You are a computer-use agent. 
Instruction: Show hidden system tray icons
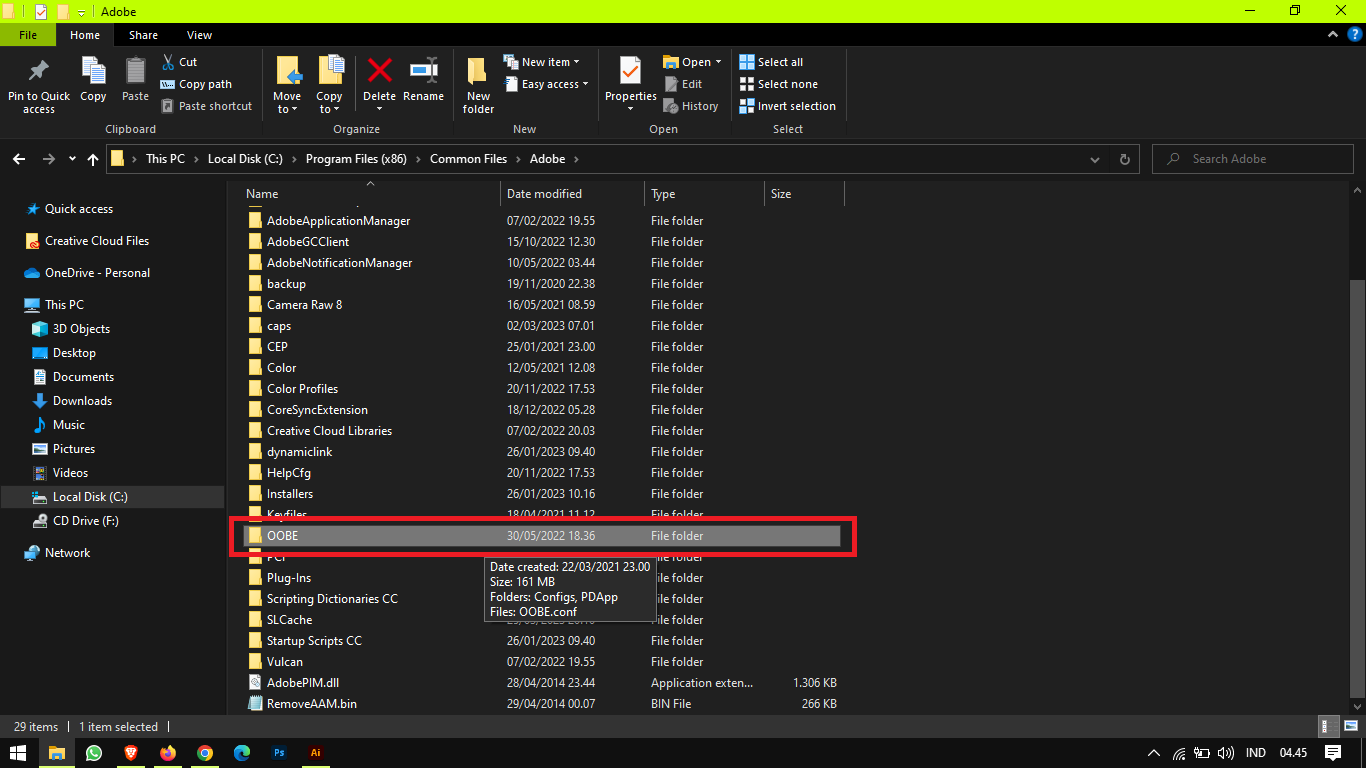coord(1154,753)
